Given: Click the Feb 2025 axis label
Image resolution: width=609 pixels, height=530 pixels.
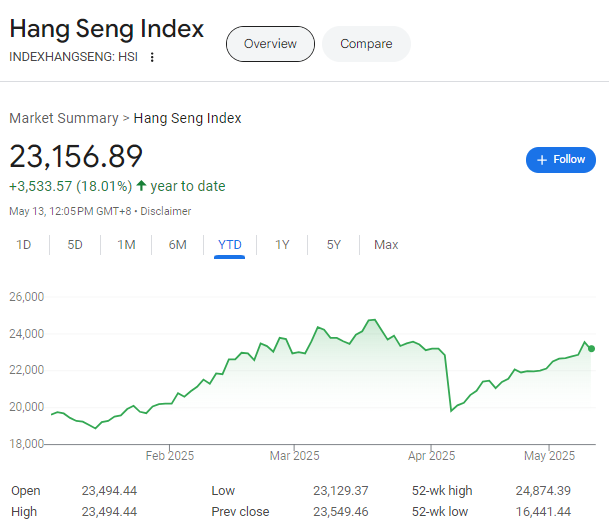Looking at the screenshot, I should (x=170, y=456).
